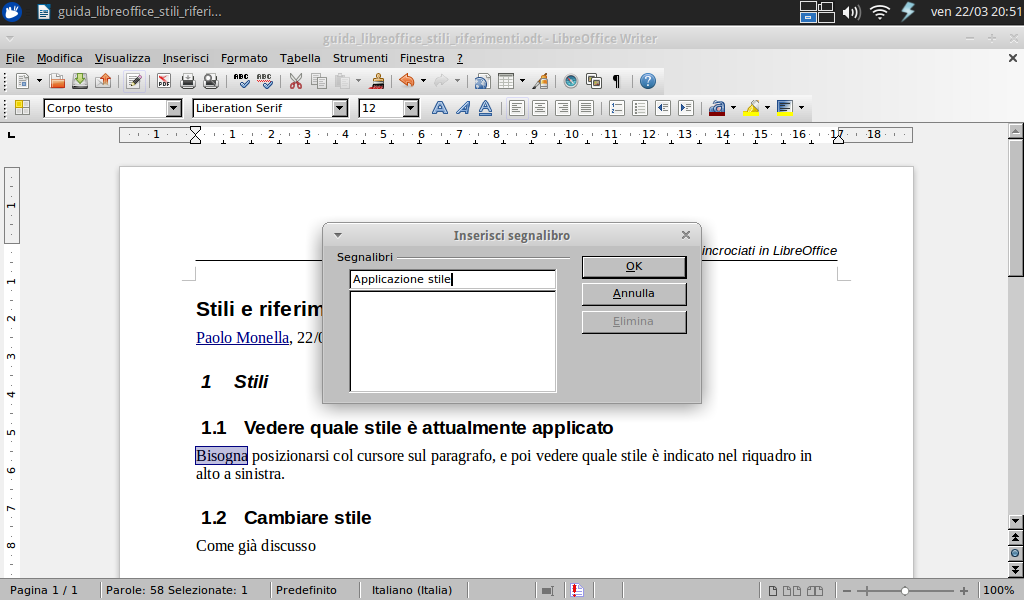Toggle automatic spell checking
1024x600 pixels.
click(264, 81)
